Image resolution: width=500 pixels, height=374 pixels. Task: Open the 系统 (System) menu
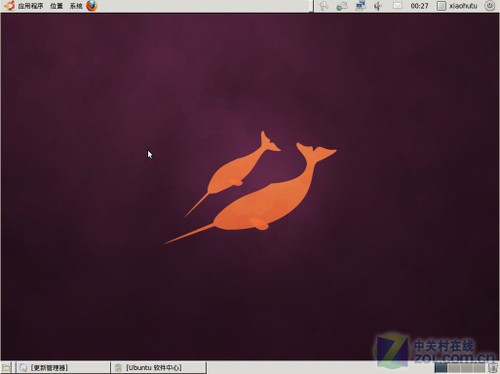(x=76, y=6)
